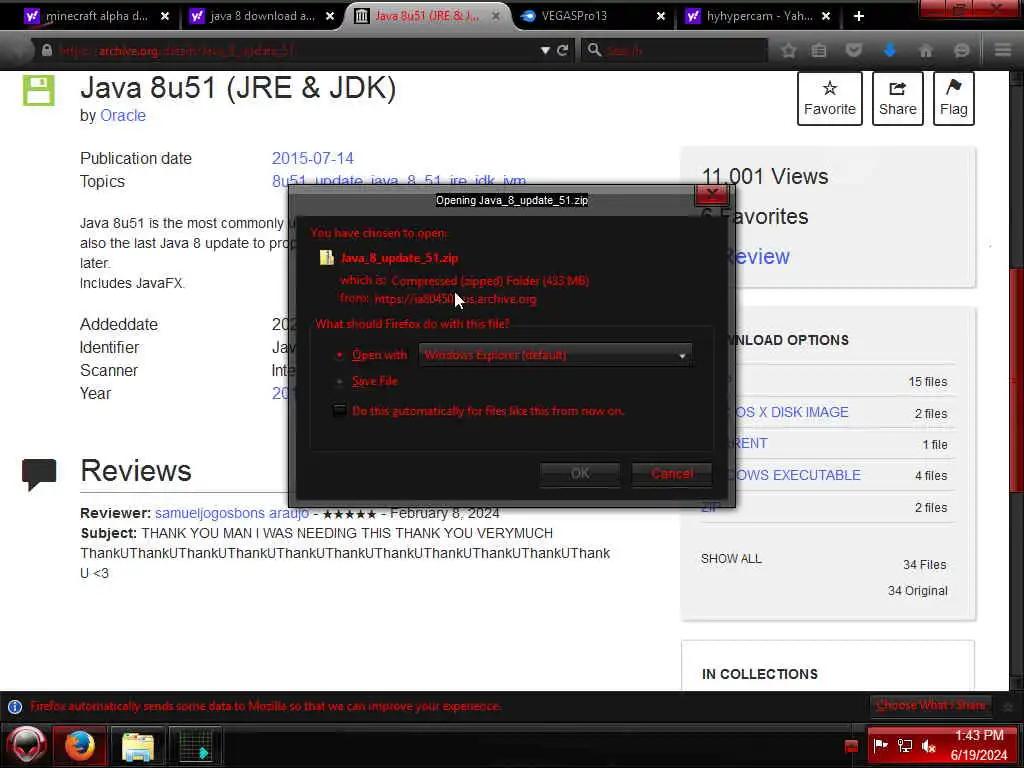Click the reload page icon
Viewport: 1024px width, 768px height.
562,50
